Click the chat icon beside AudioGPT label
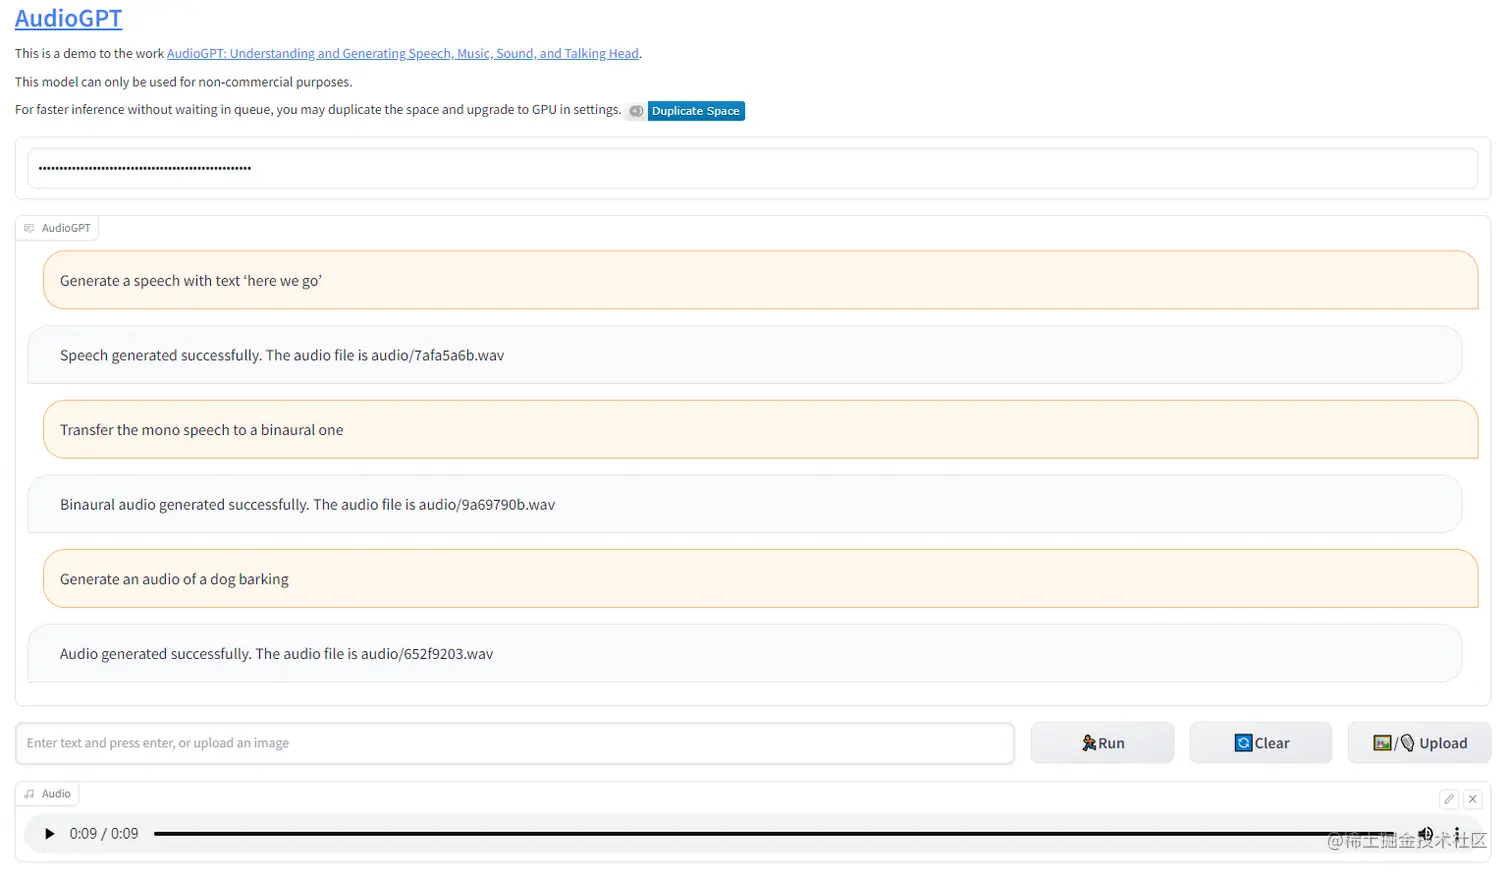Image resolution: width=1512 pixels, height=875 pixels. [29, 228]
